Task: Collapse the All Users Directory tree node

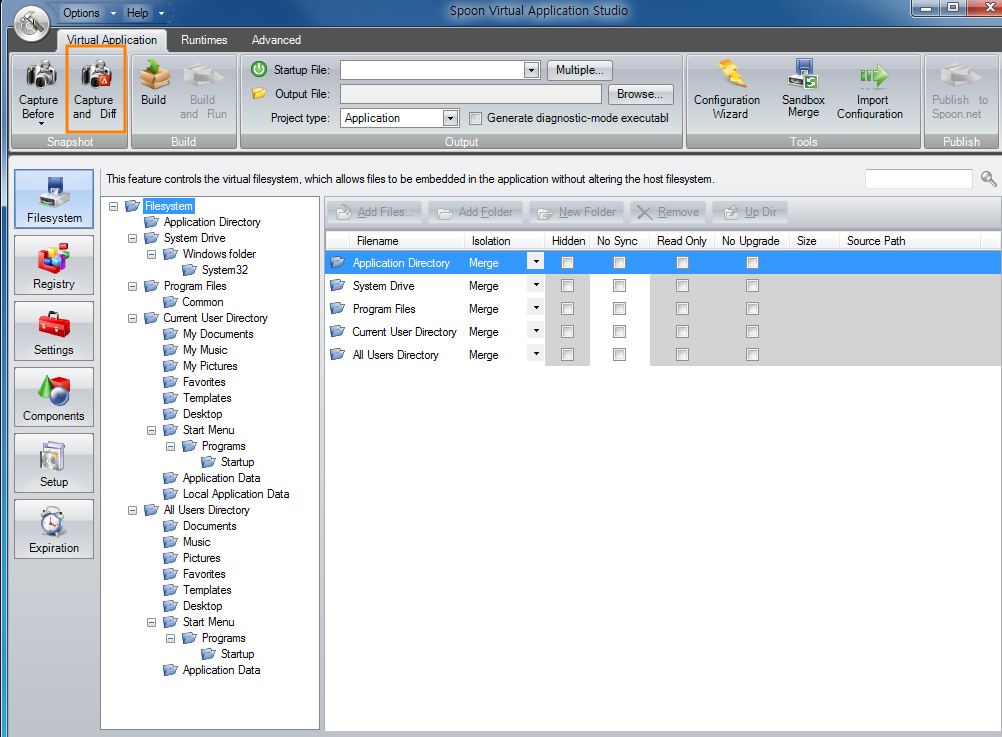Action: pyautogui.click(x=133, y=510)
